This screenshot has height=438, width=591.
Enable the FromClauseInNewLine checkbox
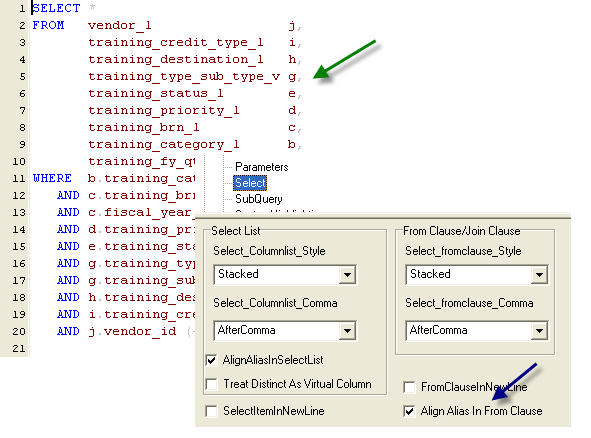click(409, 387)
